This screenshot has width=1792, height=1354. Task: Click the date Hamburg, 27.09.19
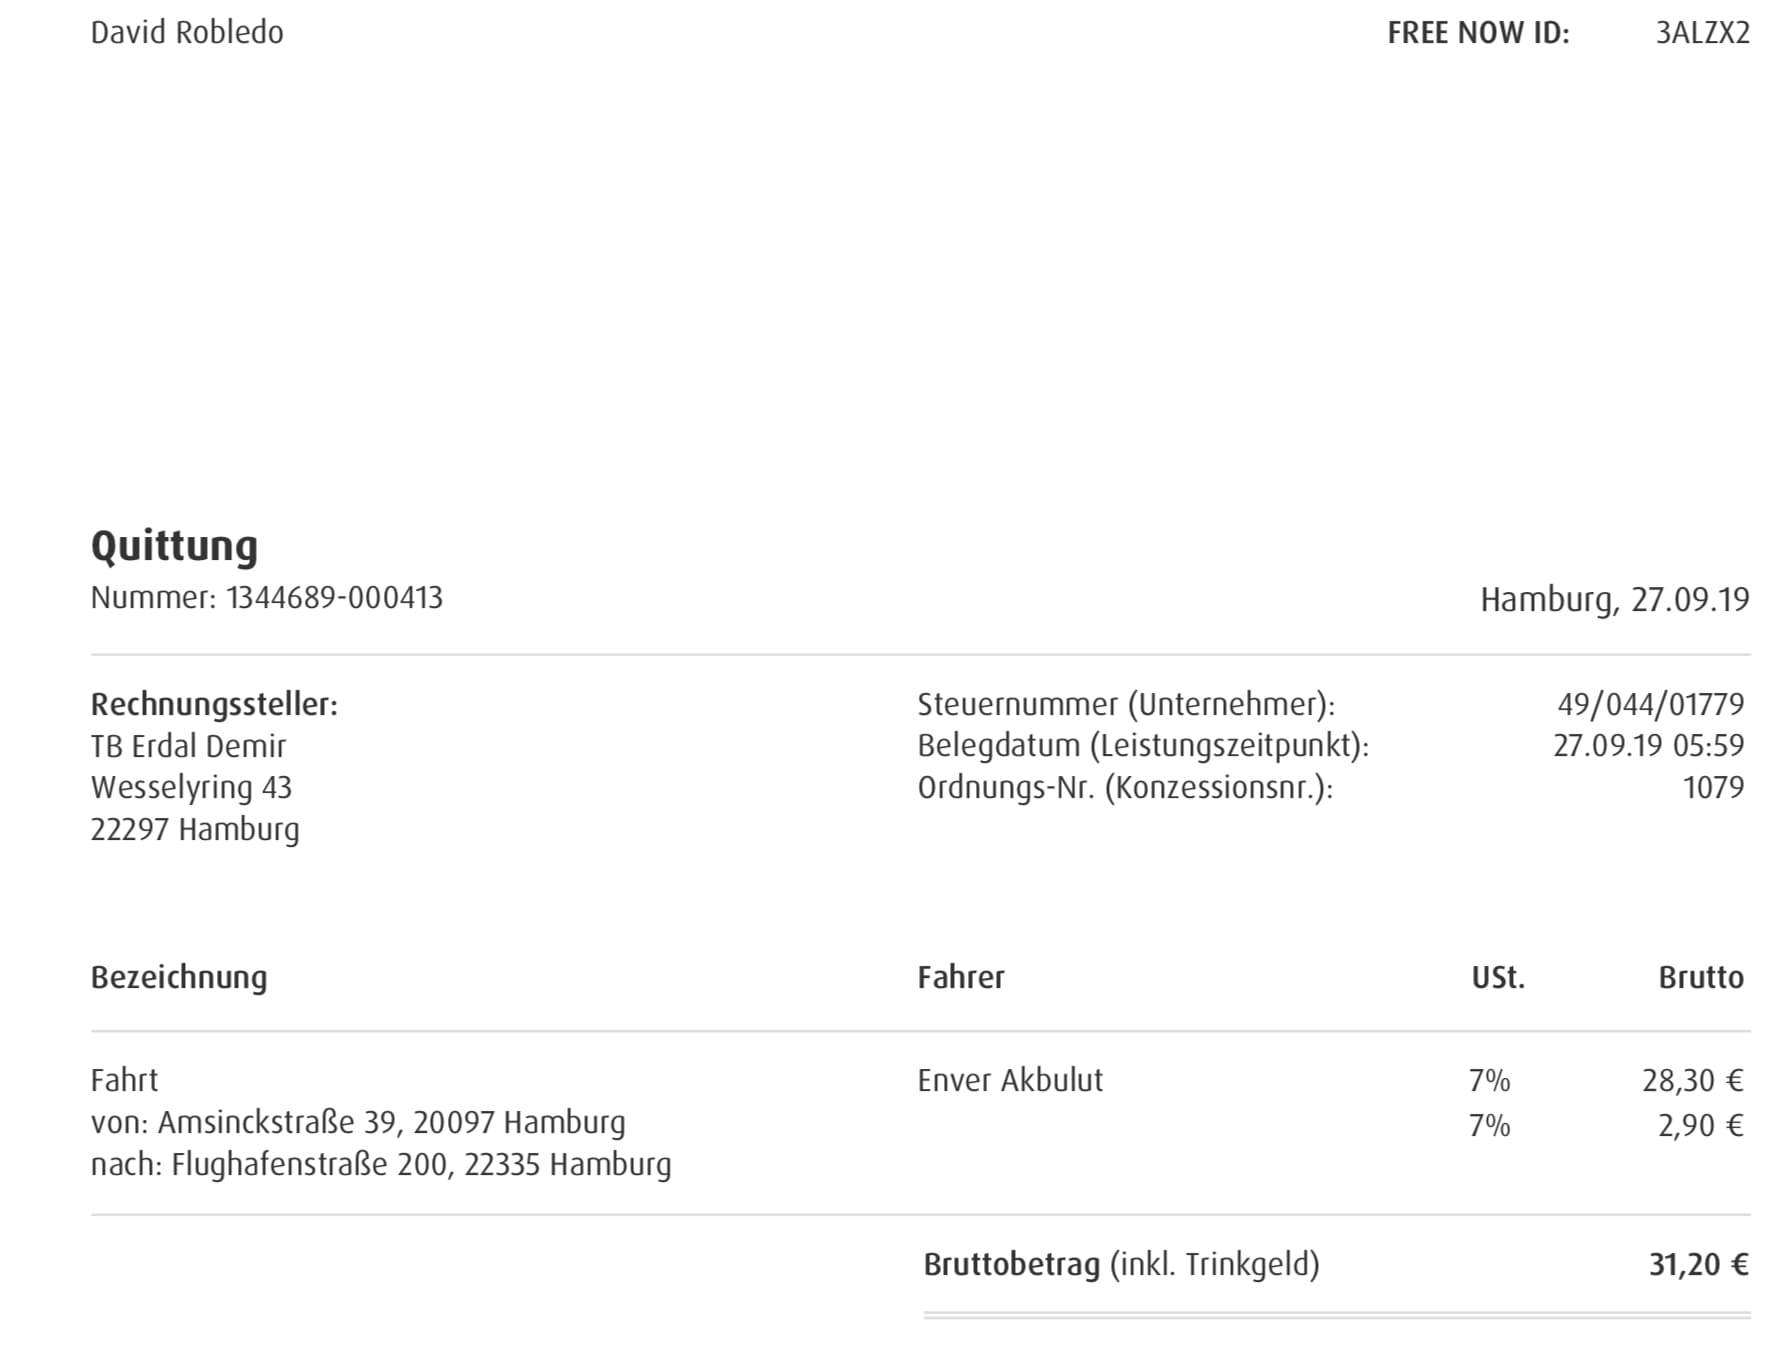coord(1615,600)
